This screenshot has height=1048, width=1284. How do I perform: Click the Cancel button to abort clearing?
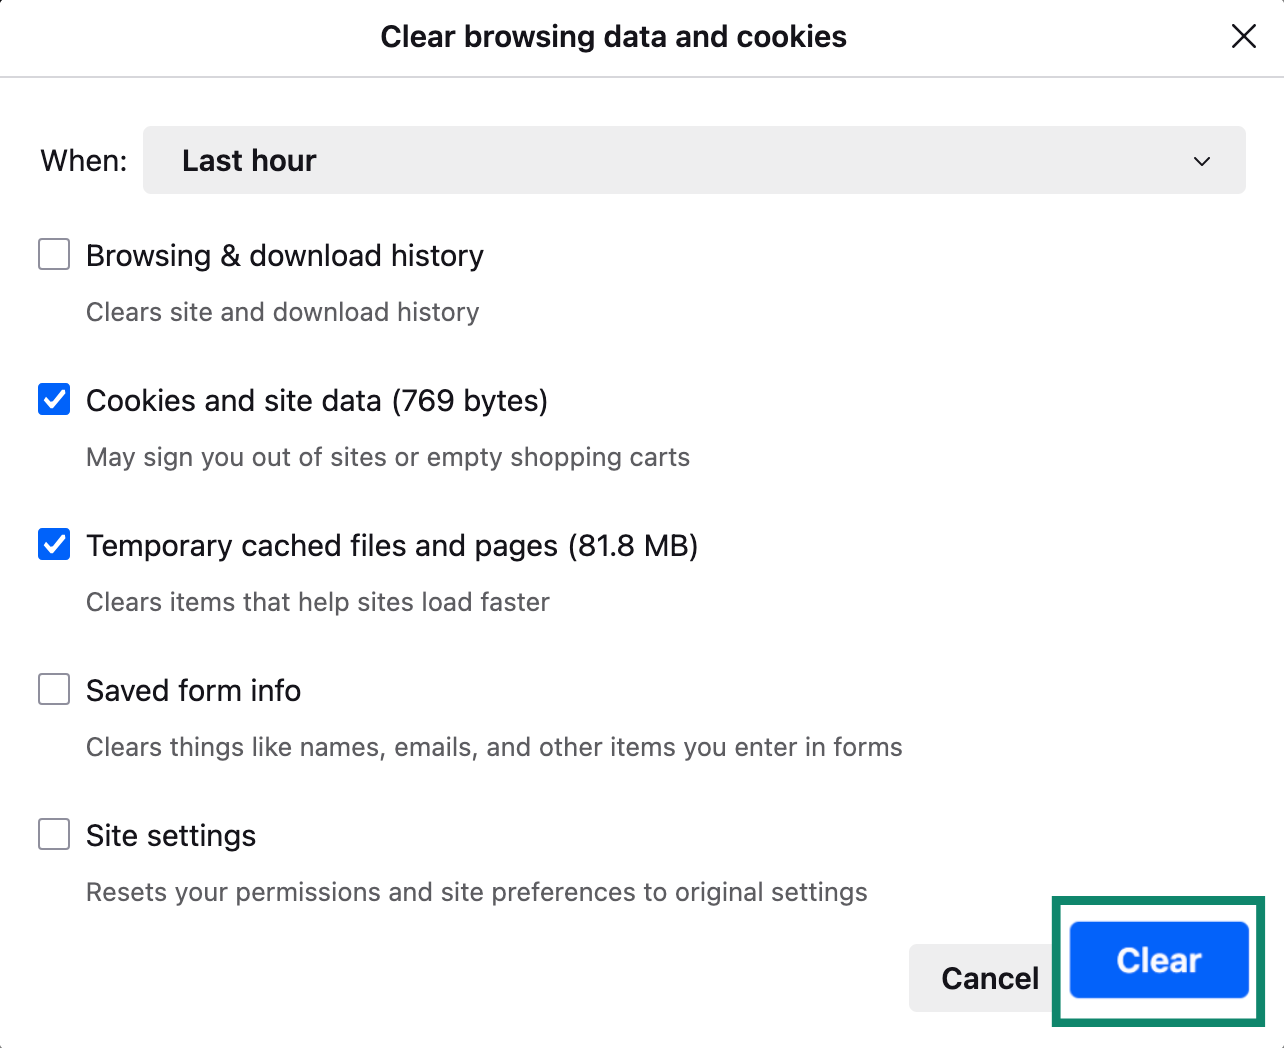990,978
